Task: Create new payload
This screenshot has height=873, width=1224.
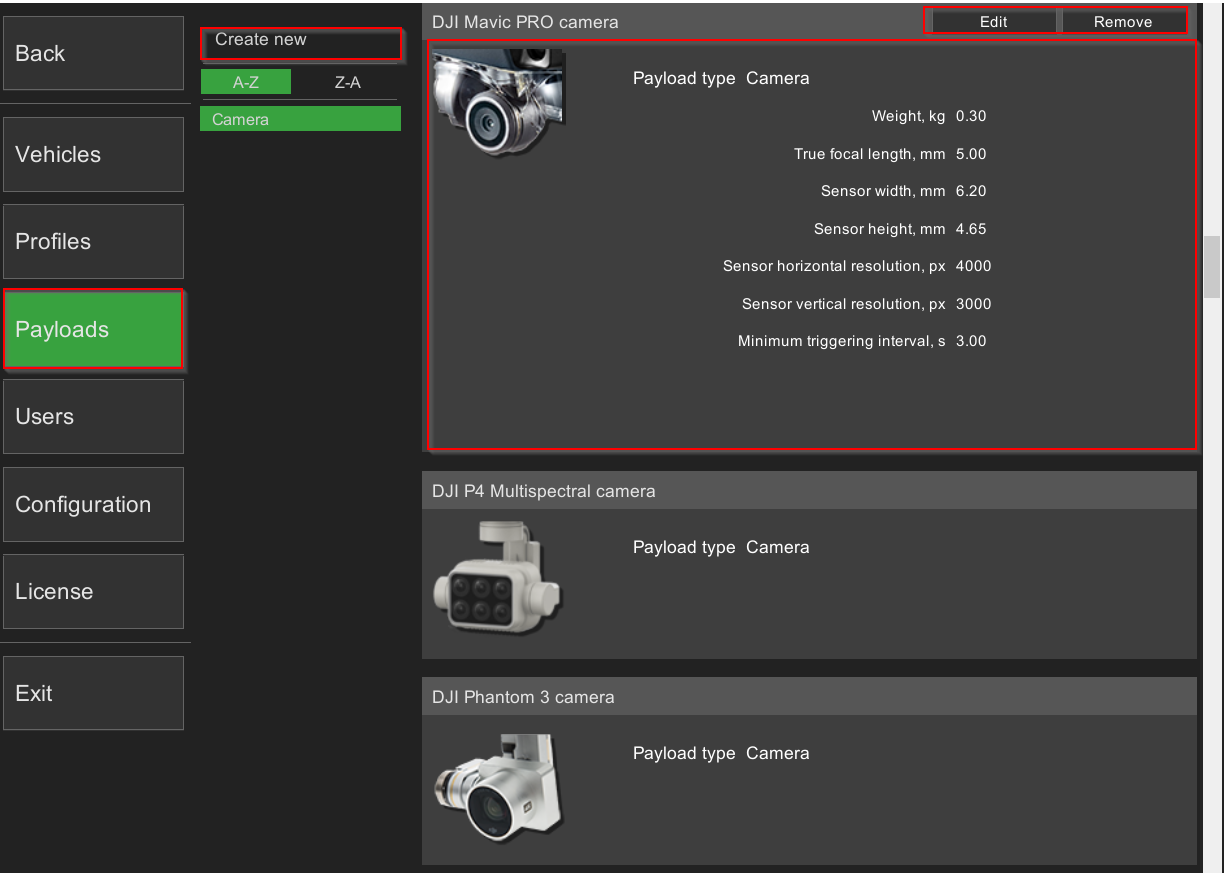Action: click(x=300, y=42)
